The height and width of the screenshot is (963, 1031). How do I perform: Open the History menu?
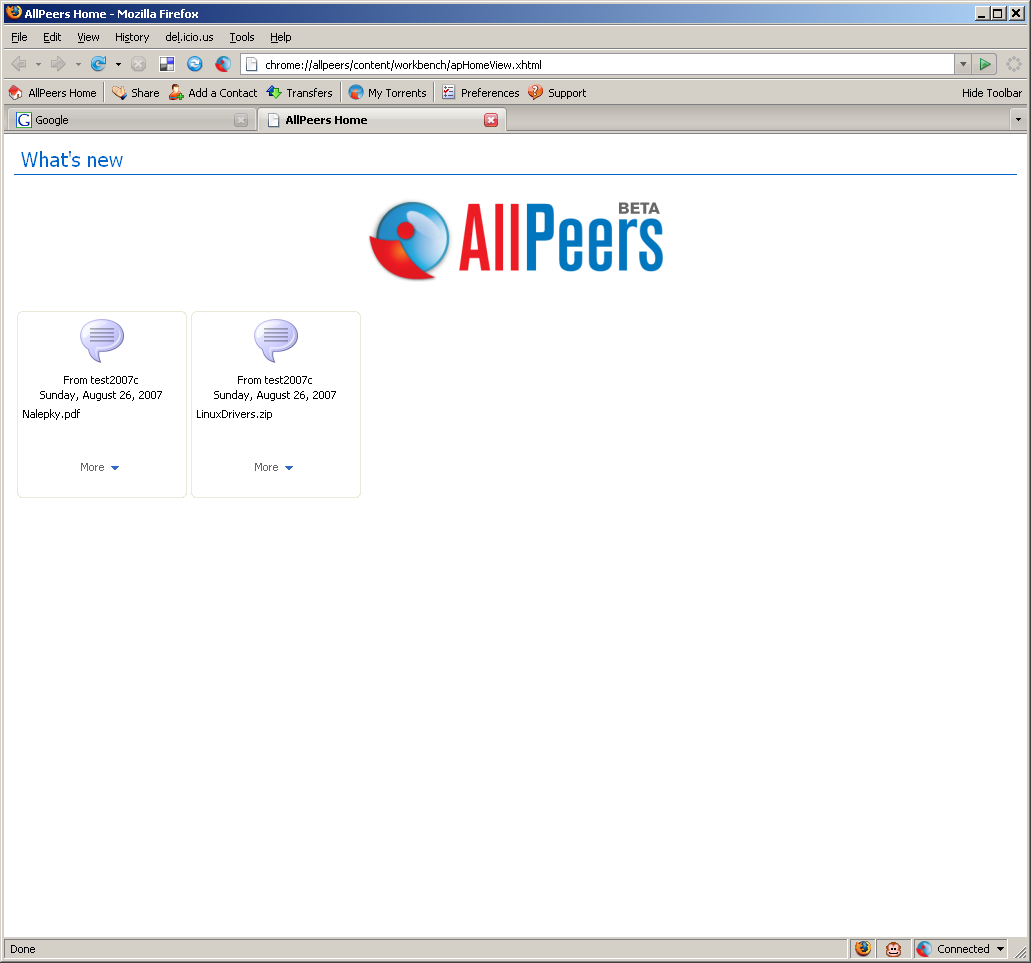[132, 37]
